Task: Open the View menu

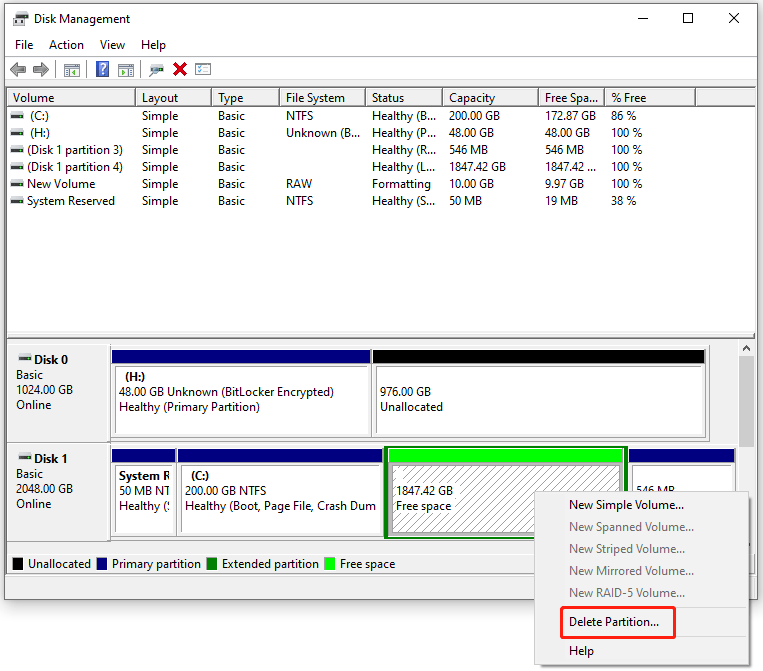Action: click(112, 45)
